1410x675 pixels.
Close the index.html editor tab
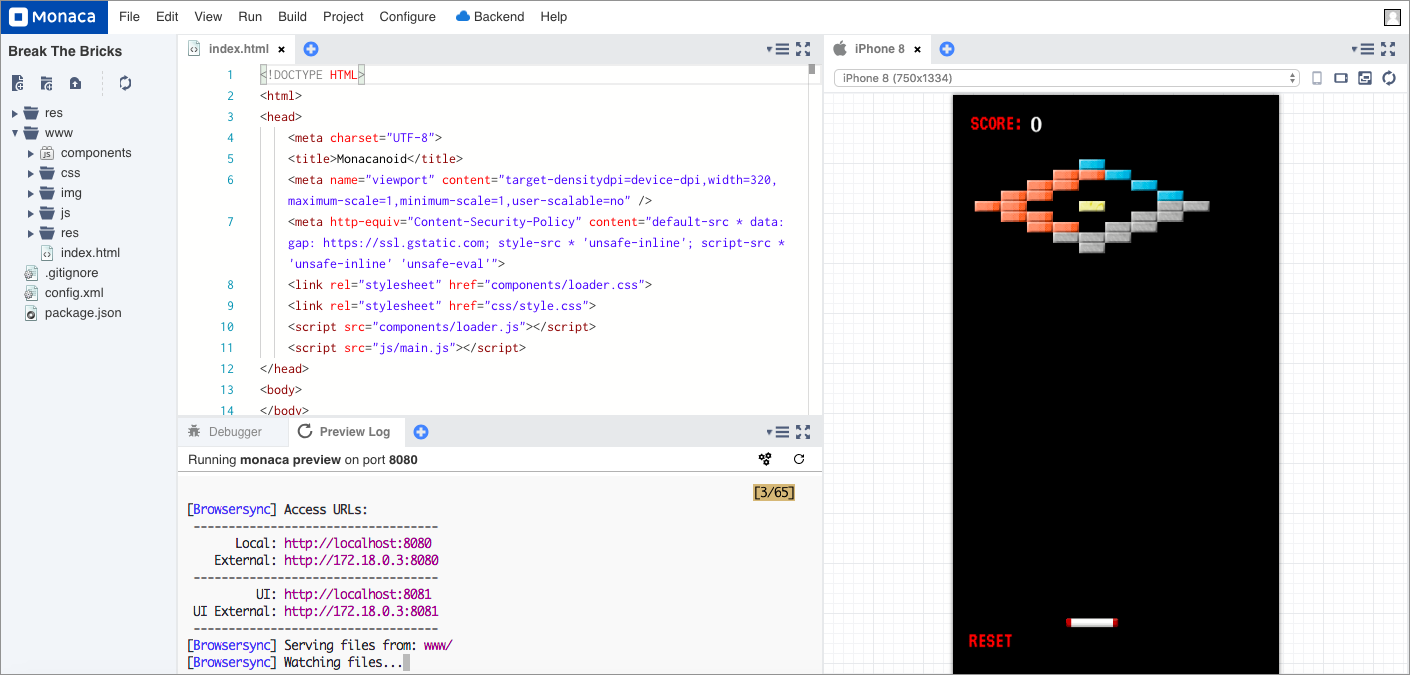tap(282, 49)
